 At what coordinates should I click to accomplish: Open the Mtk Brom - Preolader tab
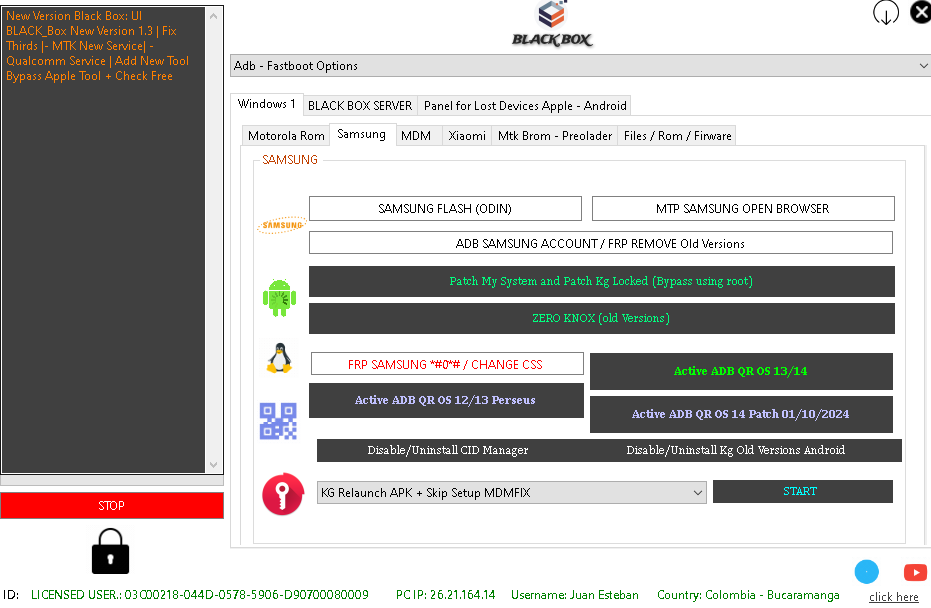click(x=555, y=136)
